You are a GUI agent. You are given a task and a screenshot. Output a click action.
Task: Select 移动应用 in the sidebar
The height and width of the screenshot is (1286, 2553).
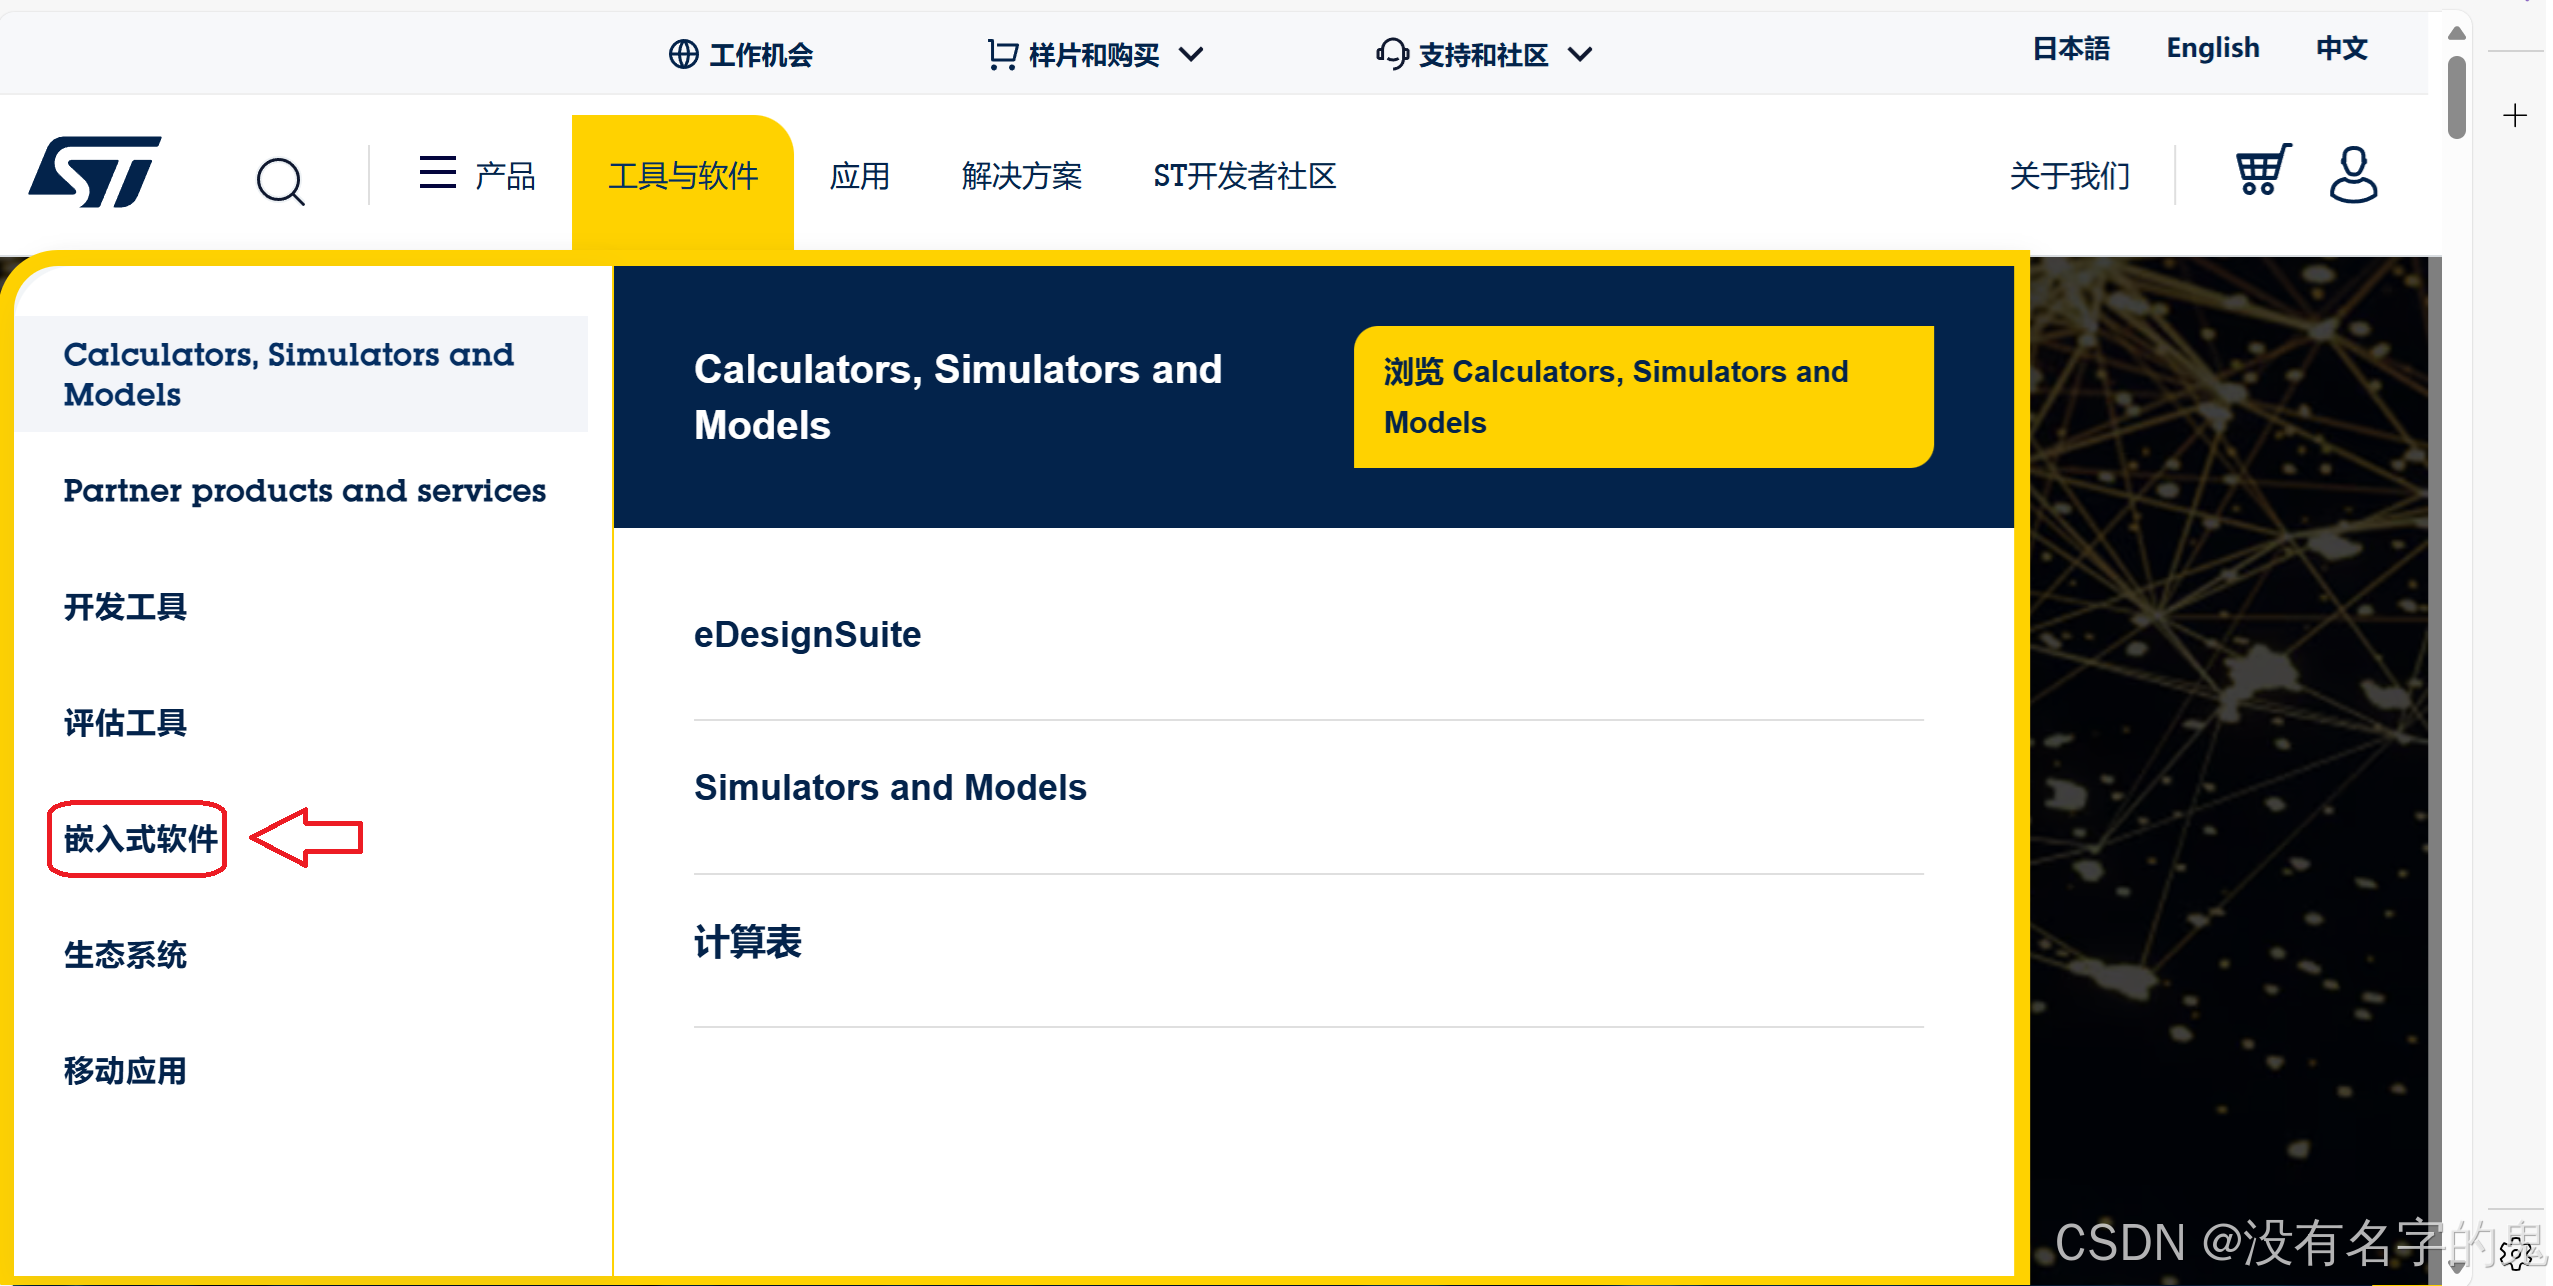click(x=125, y=1070)
